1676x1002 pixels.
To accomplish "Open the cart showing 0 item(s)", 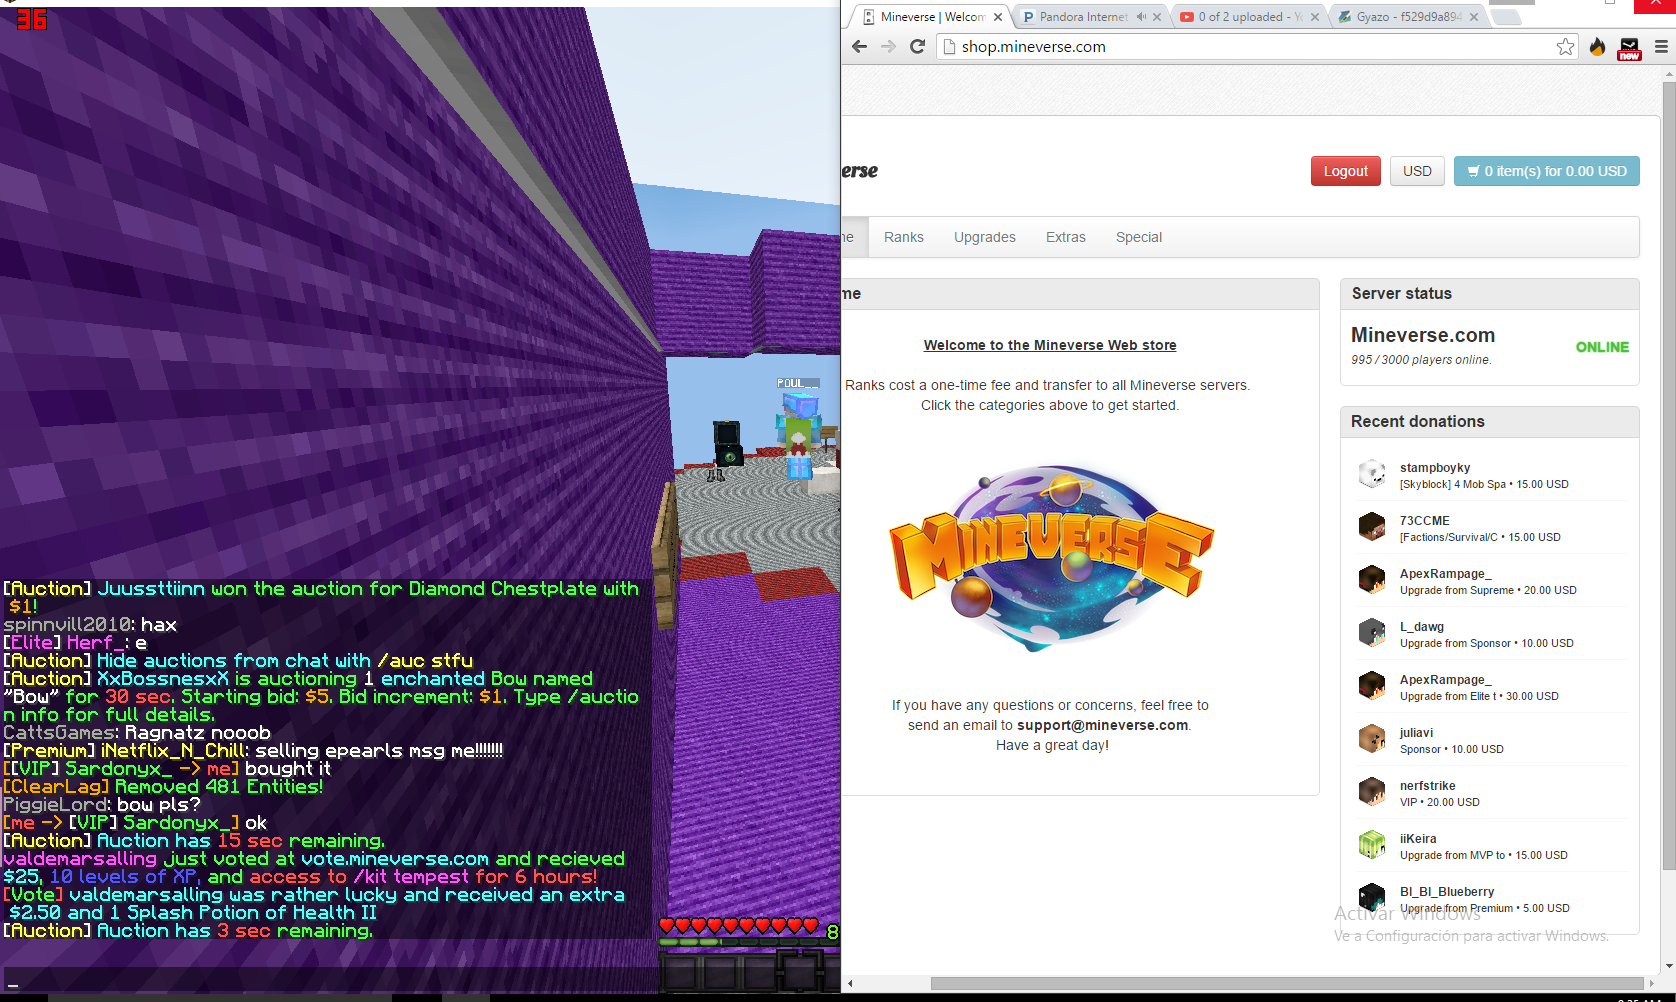I will [x=1547, y=171].
